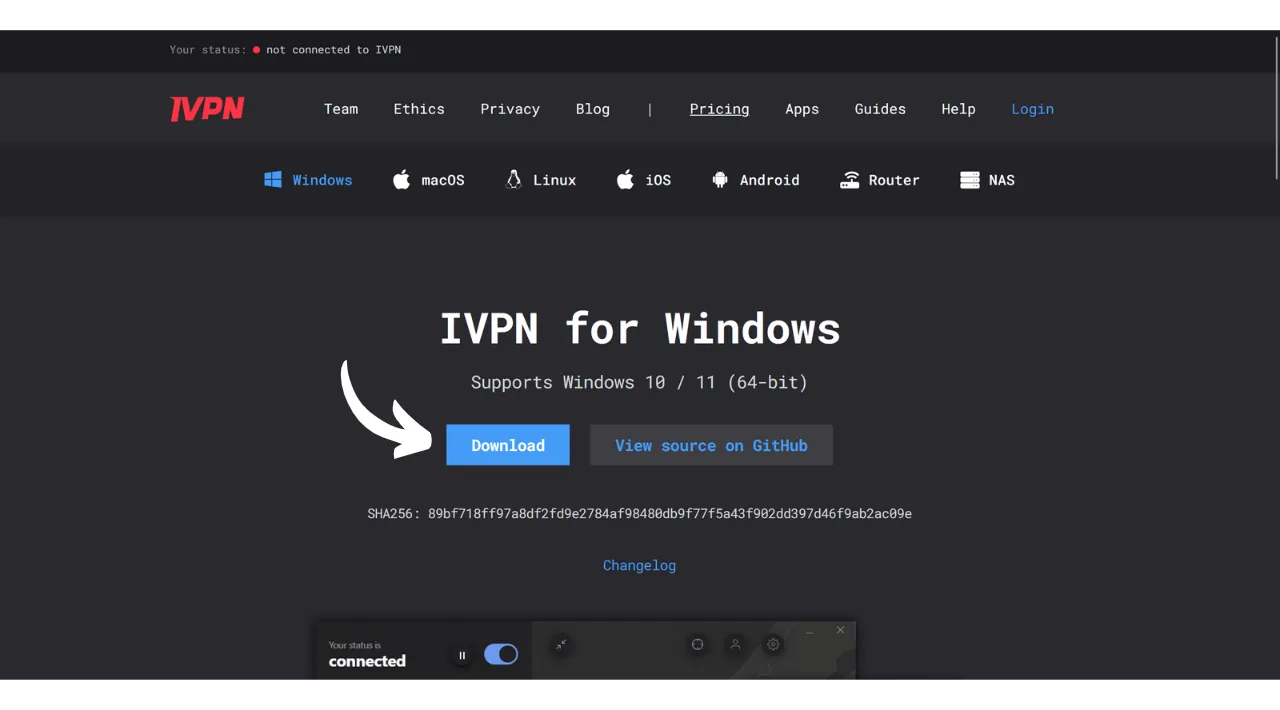Screen dimensions: 1280x710
Task: Select the macOS platform tab
Action: coord(429,180)
